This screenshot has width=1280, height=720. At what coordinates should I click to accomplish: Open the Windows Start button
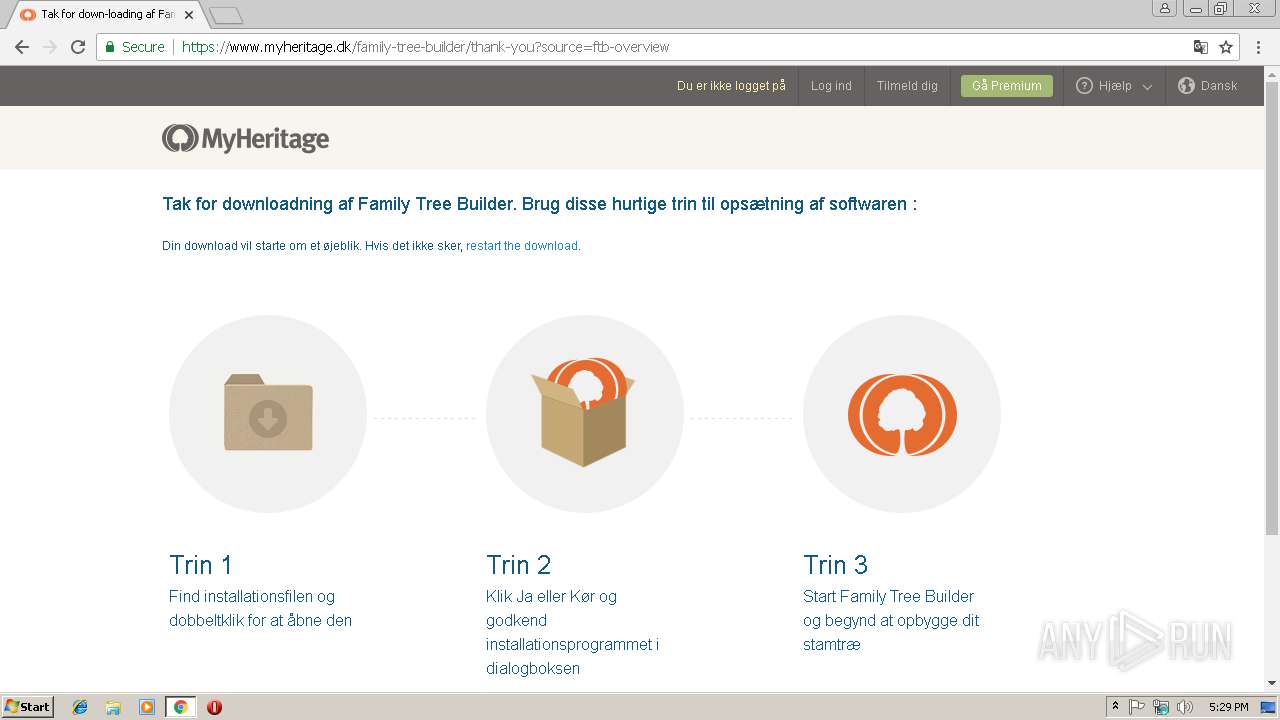[28, 707]
